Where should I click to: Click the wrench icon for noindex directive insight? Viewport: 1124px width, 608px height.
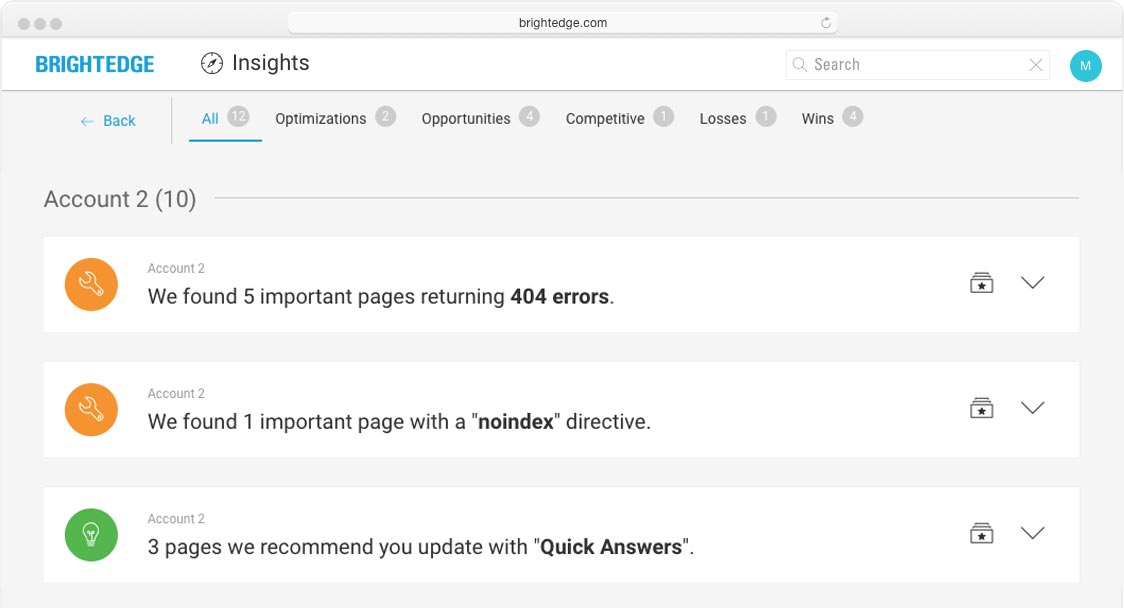click(91, 410)
